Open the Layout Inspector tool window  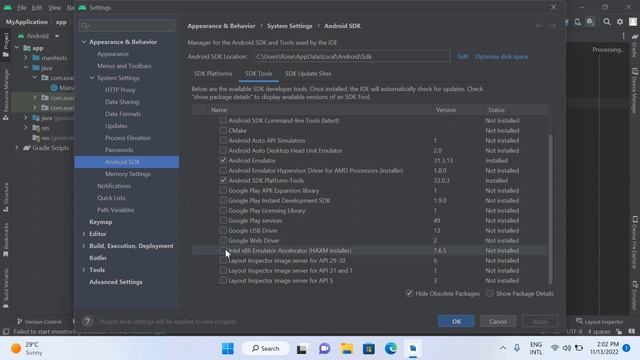(600, 322)
